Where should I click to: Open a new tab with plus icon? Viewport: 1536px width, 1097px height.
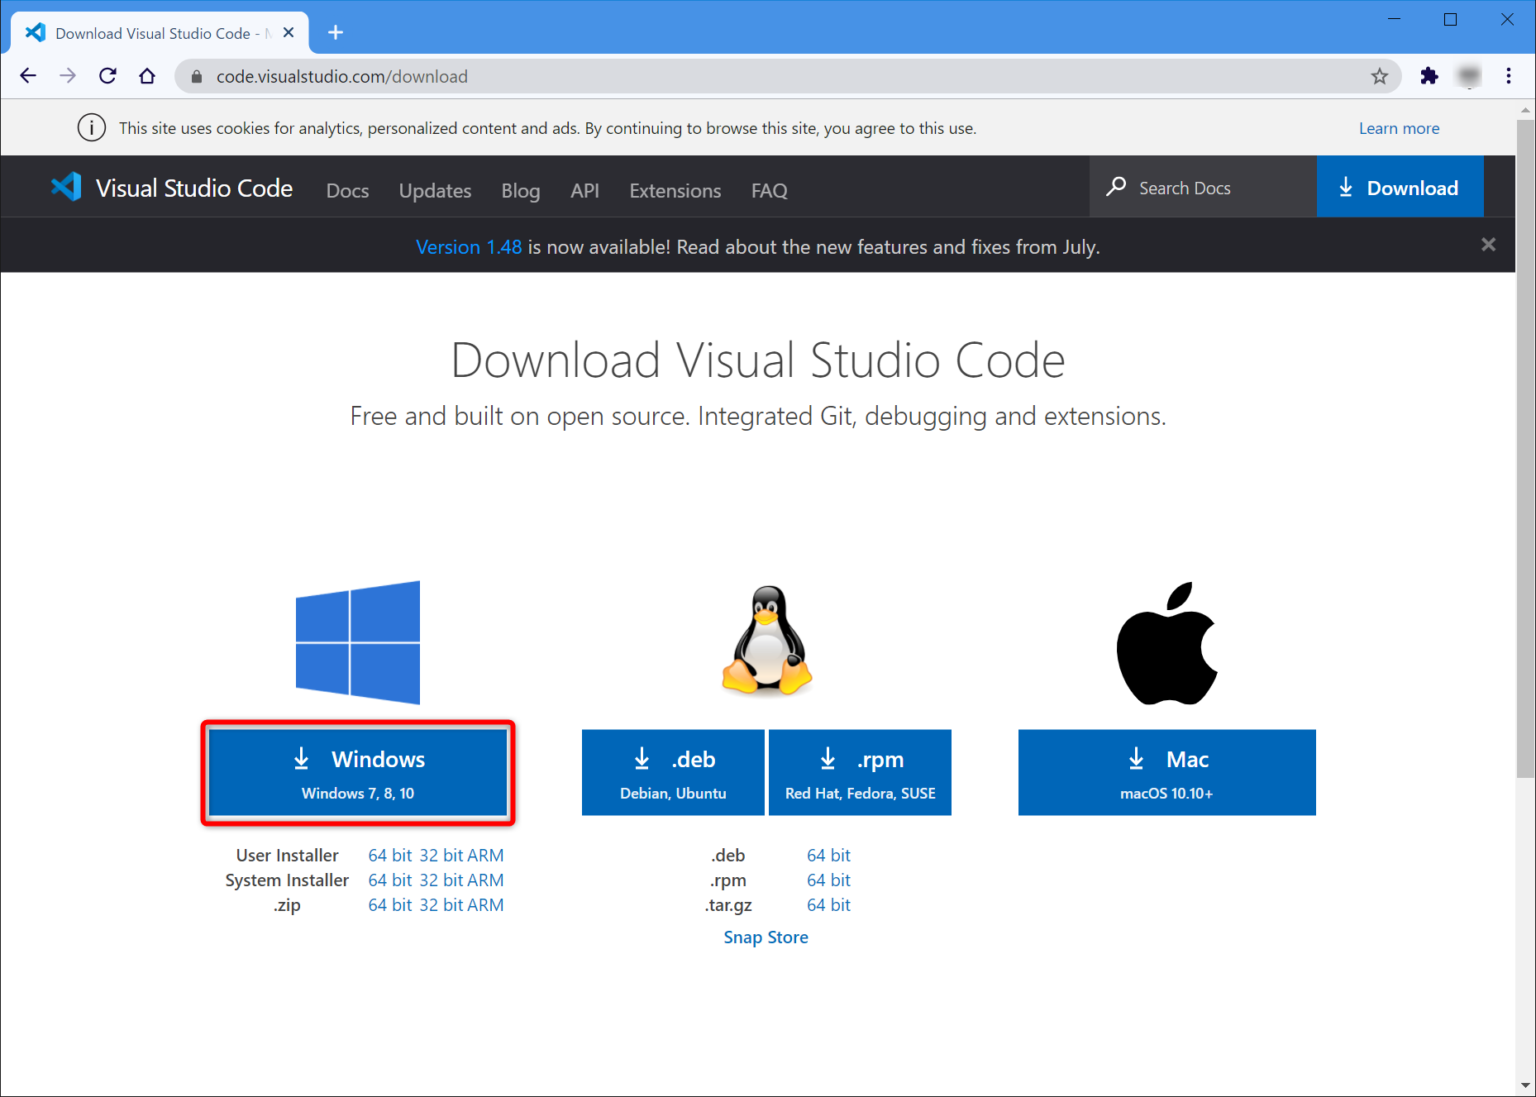336,33
